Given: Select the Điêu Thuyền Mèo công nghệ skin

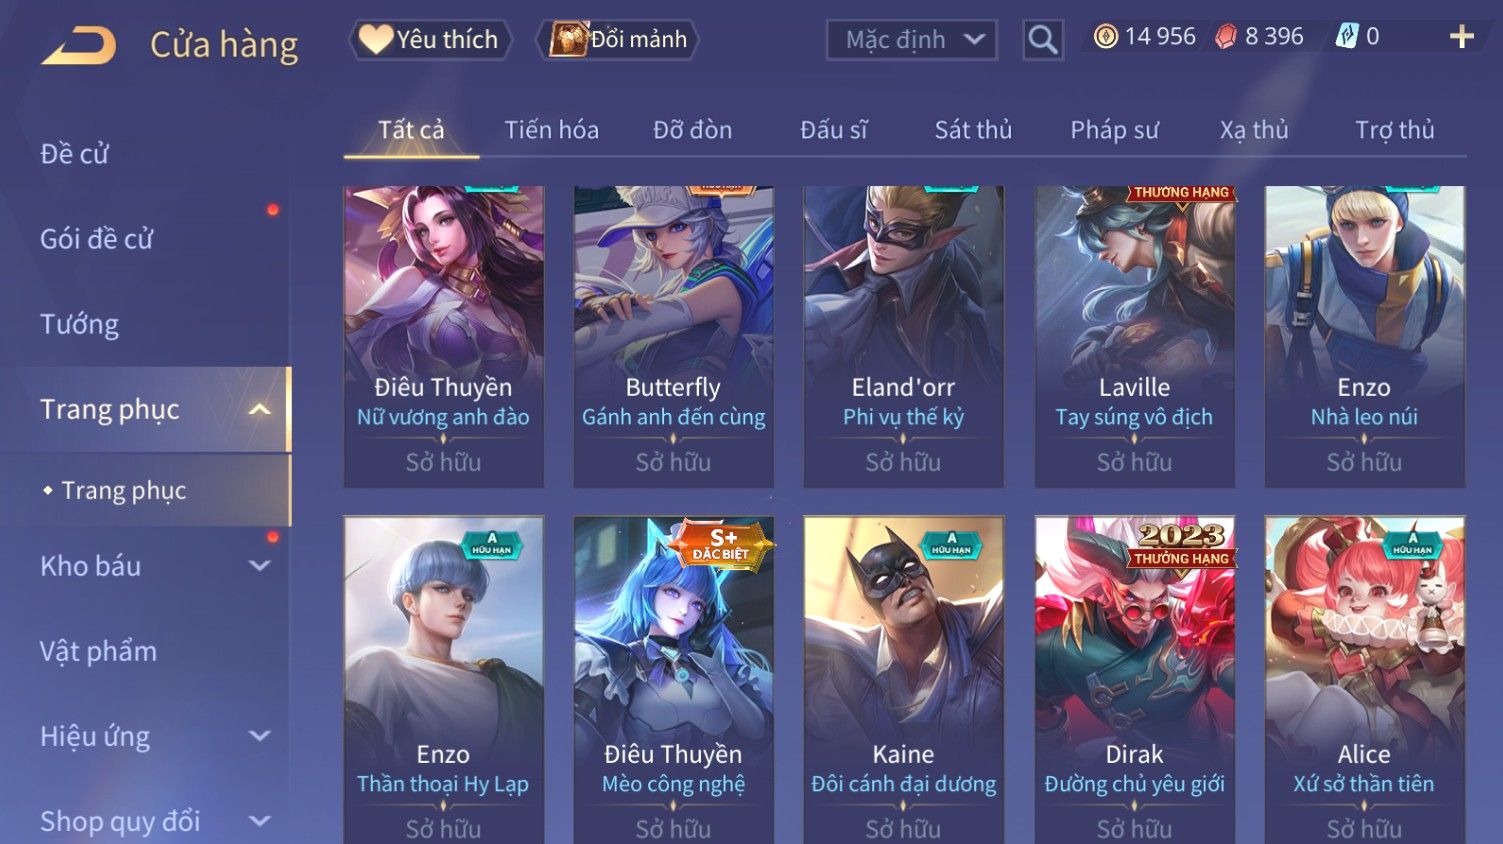Looking at the screenshot, I should (673, 680).
